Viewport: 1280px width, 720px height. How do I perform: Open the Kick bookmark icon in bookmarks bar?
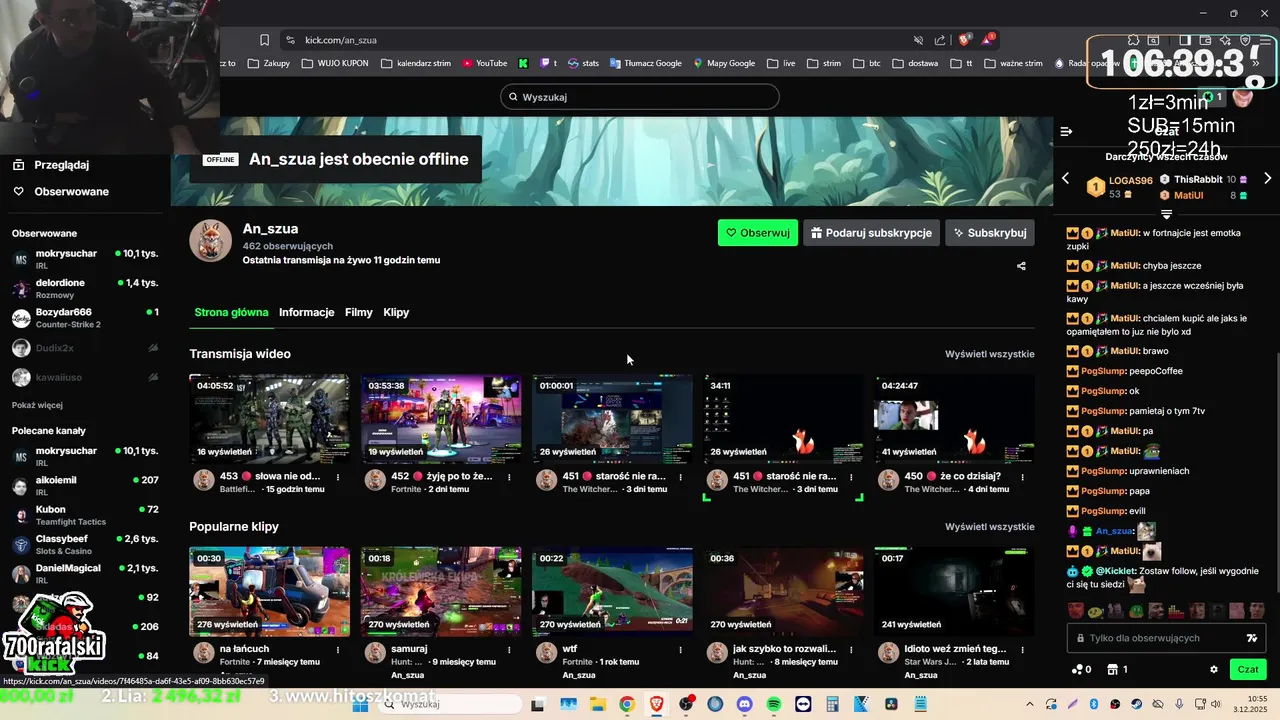[522, 63]
